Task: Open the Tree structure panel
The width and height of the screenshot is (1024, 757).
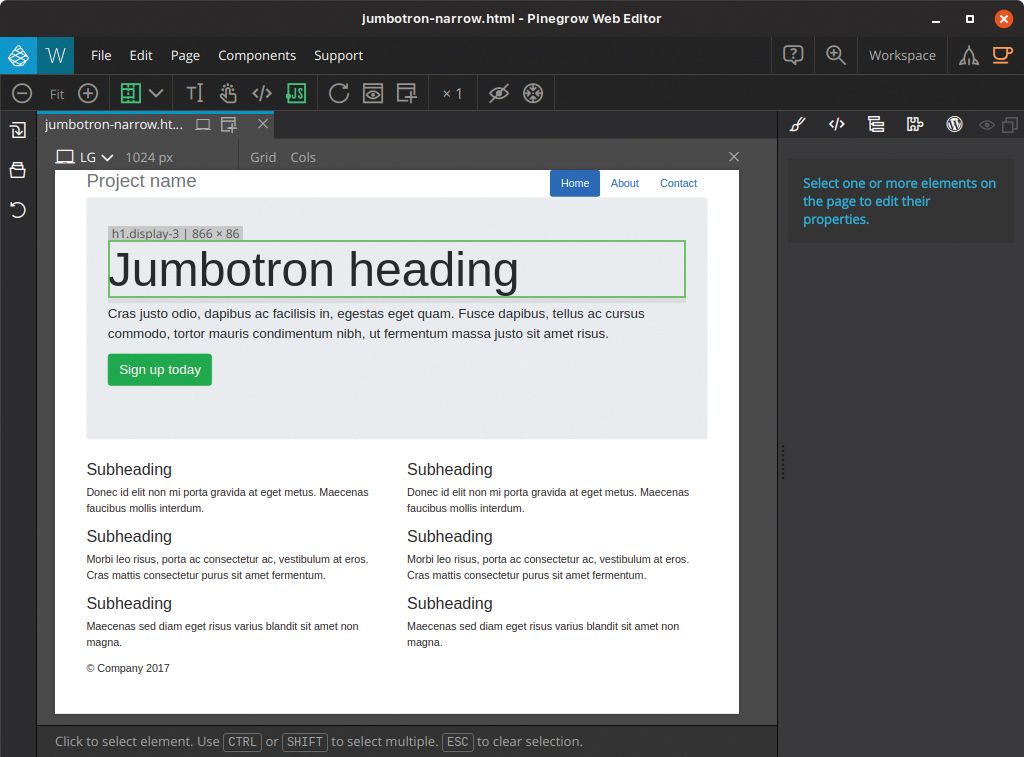Action: tap(876, 124)
